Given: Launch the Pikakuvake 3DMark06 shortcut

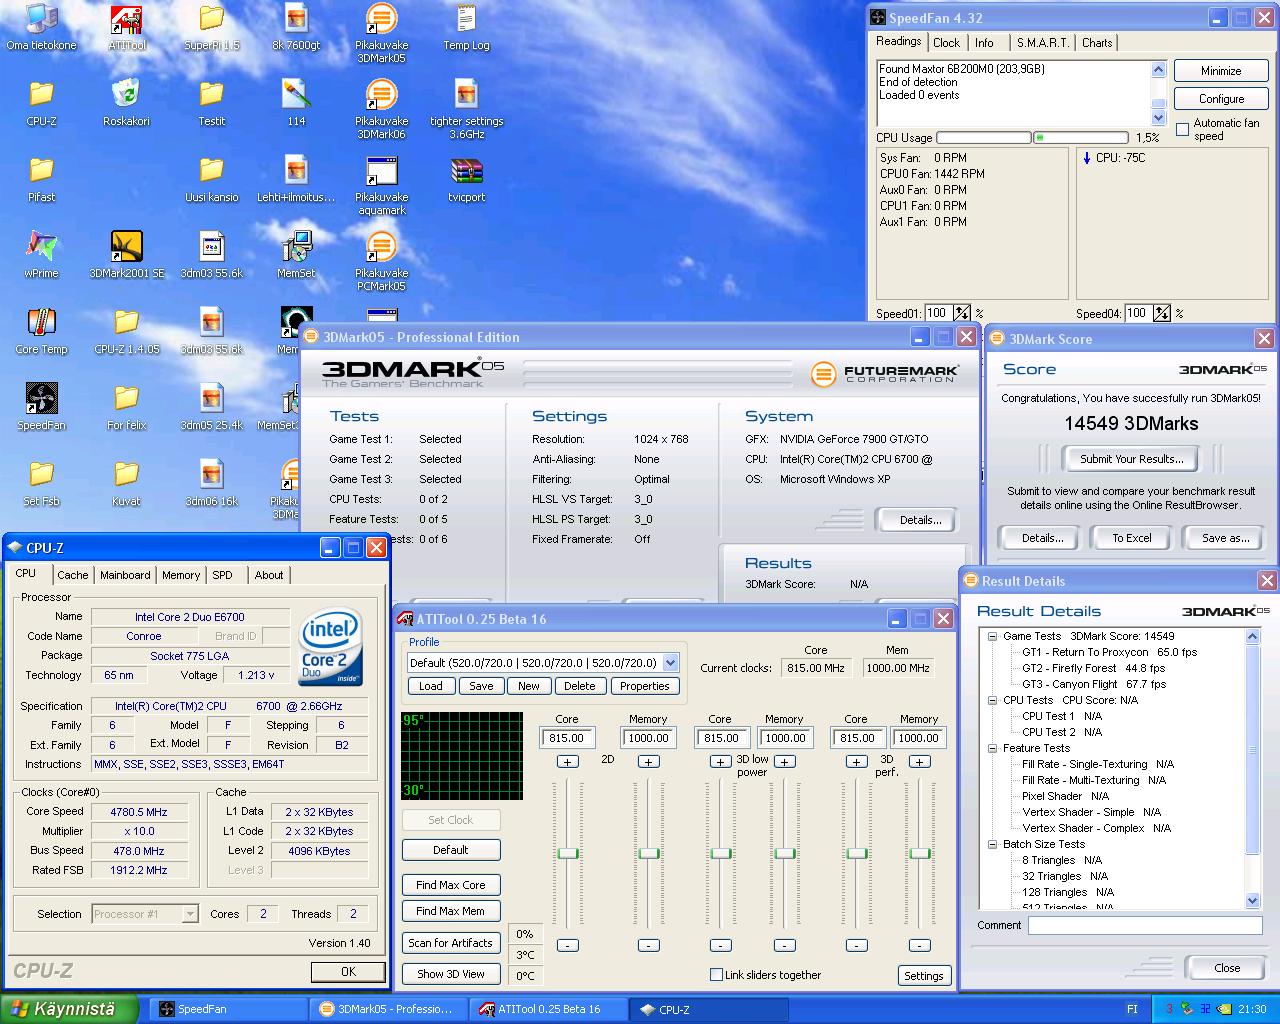Looking at the screenshot, I should [381, 110].
